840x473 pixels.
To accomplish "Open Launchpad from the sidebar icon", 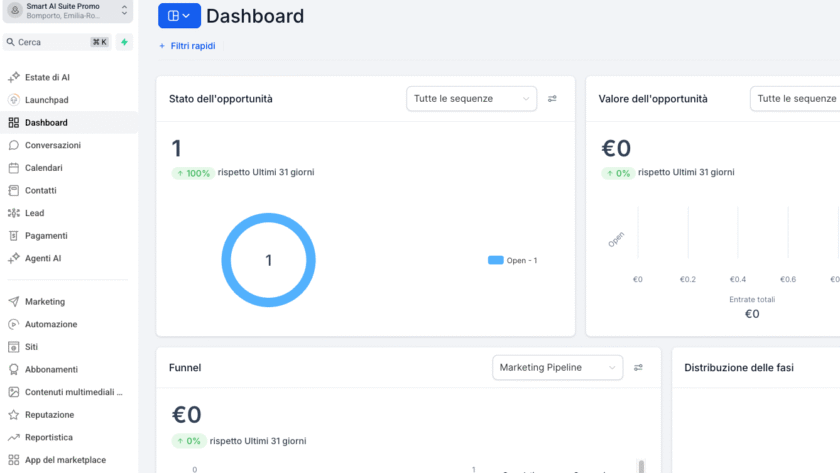I will point(14,100).
